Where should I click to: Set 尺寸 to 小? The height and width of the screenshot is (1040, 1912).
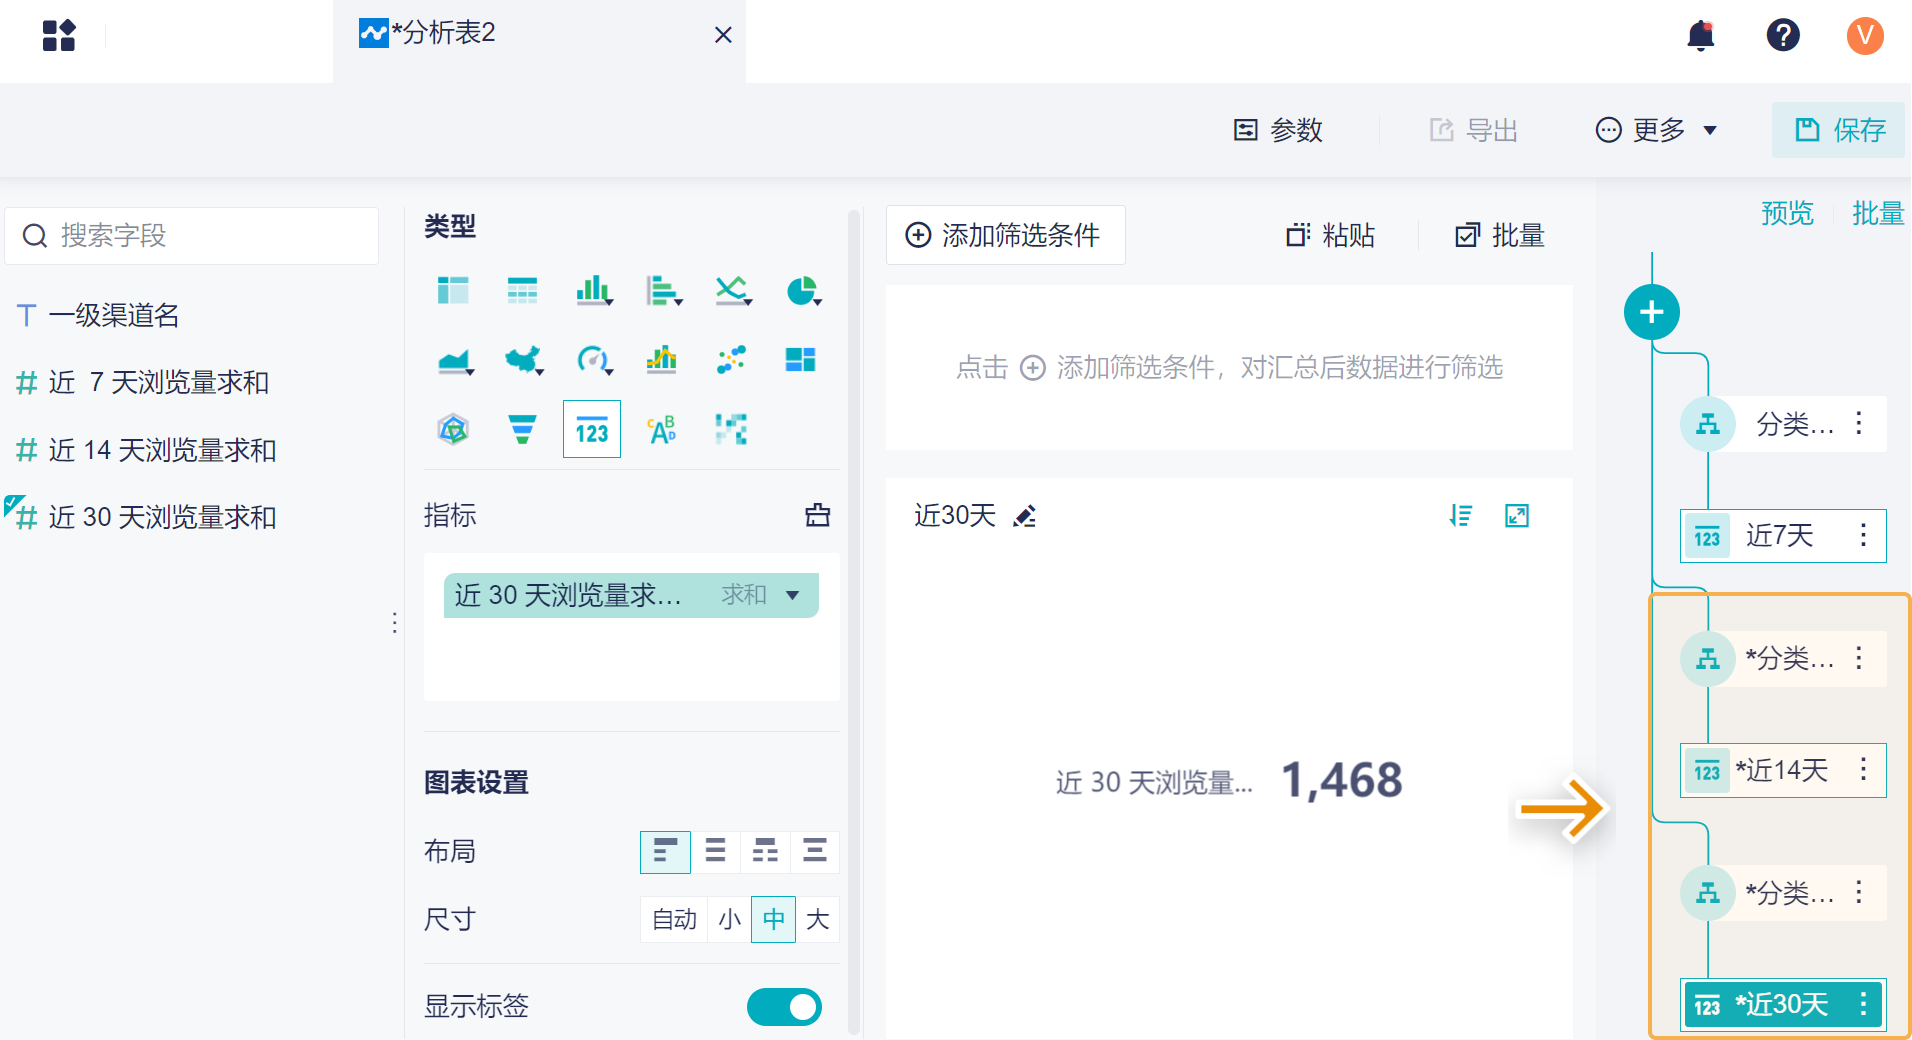click(x=730, y=920)
